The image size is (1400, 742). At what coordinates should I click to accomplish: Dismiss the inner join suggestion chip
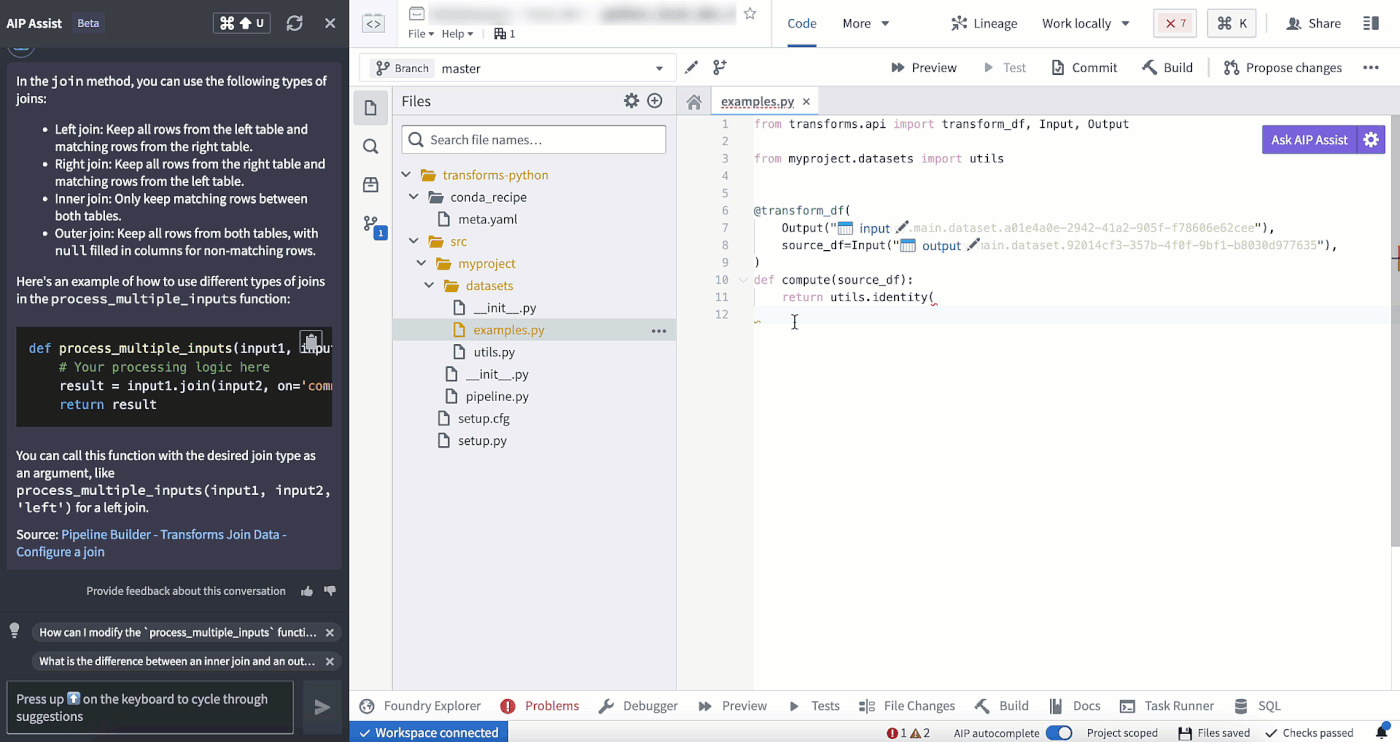[330, 661]
